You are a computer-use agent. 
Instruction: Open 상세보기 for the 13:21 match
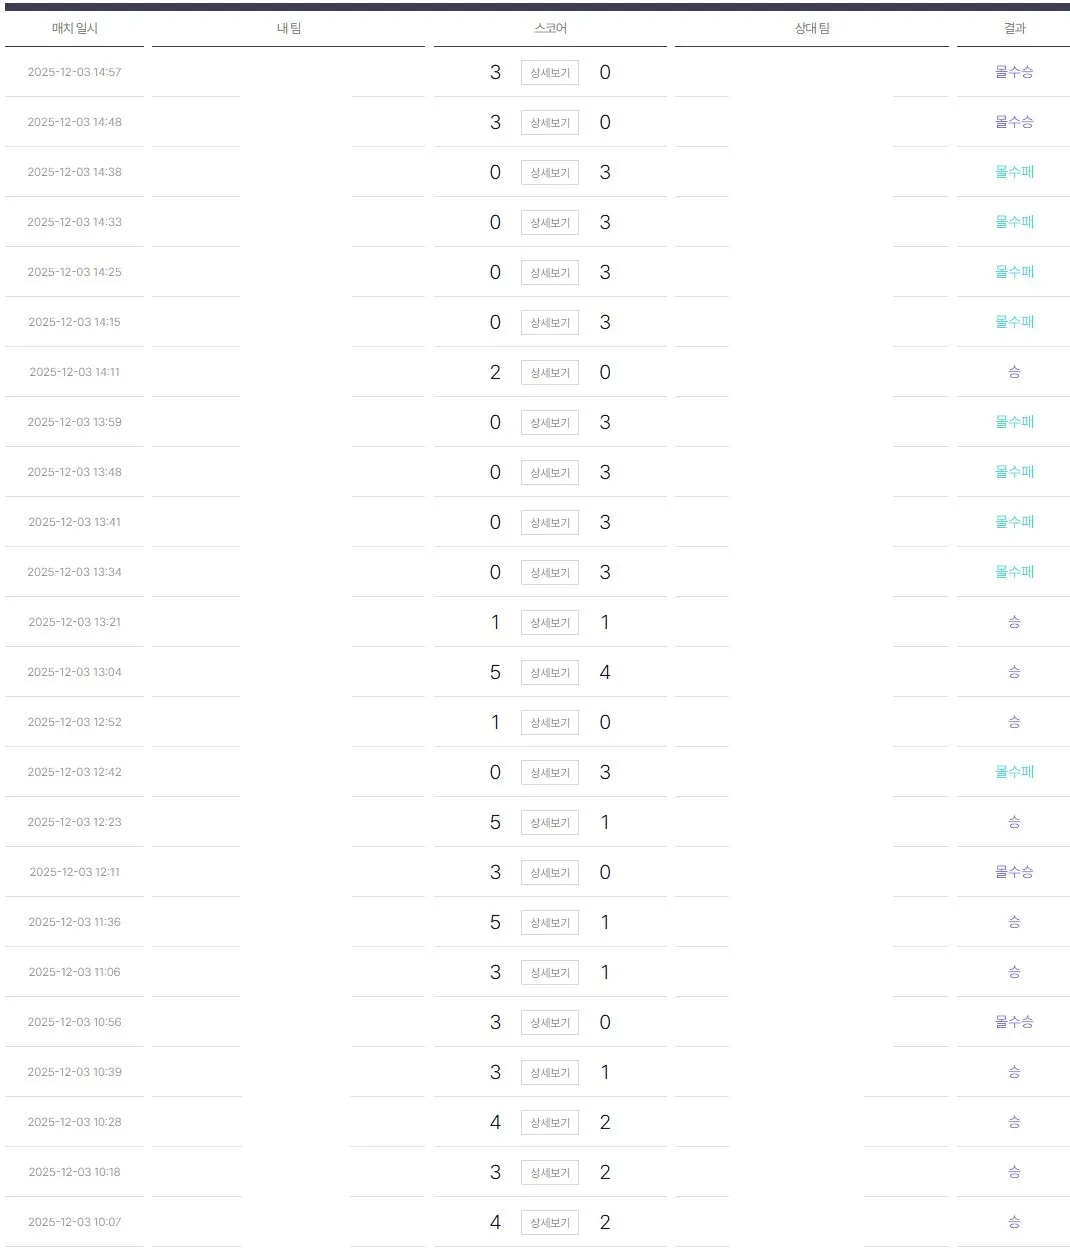(x=549, y=623)
